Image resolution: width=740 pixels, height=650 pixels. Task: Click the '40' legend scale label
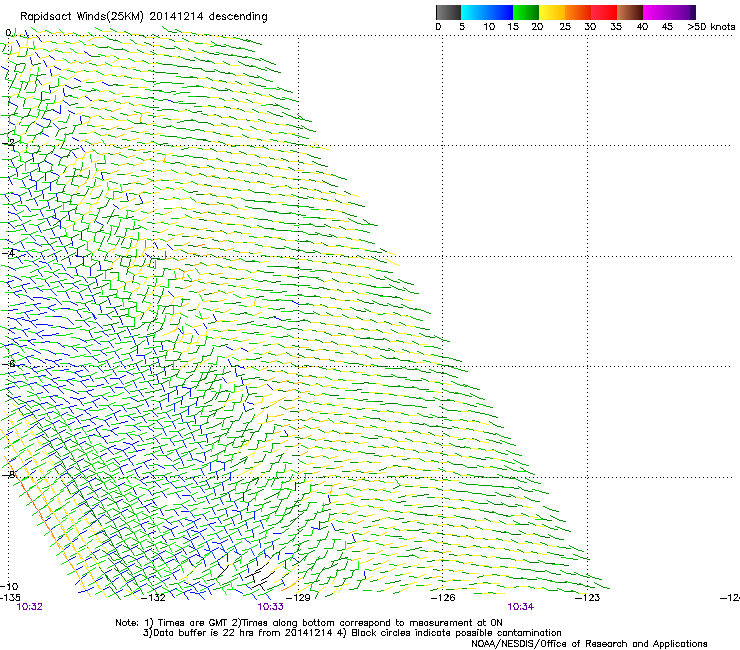[x=642, y=27]
